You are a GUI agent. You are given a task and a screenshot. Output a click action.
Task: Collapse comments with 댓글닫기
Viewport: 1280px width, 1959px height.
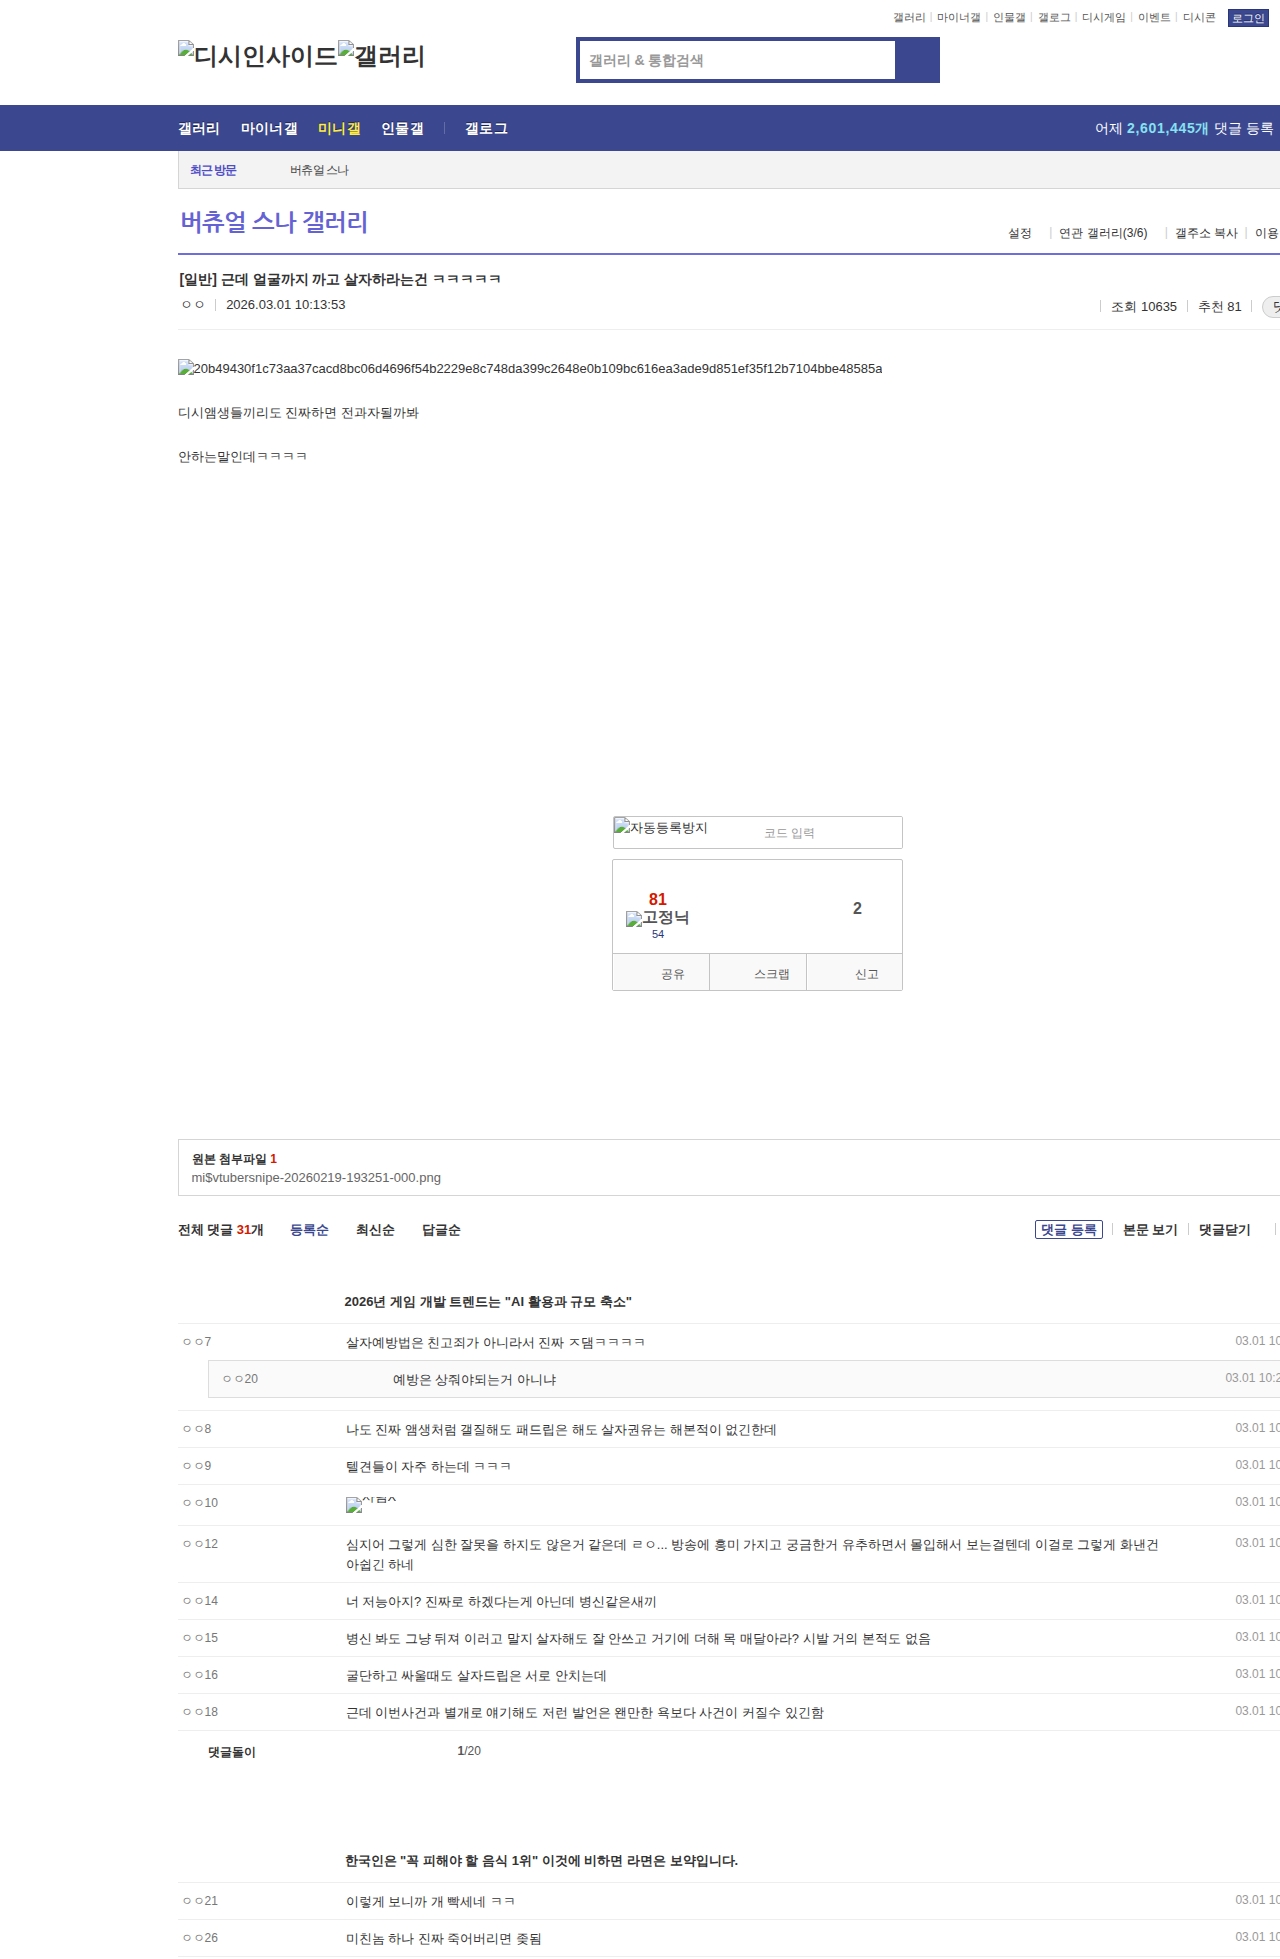pos(1225,1230)
